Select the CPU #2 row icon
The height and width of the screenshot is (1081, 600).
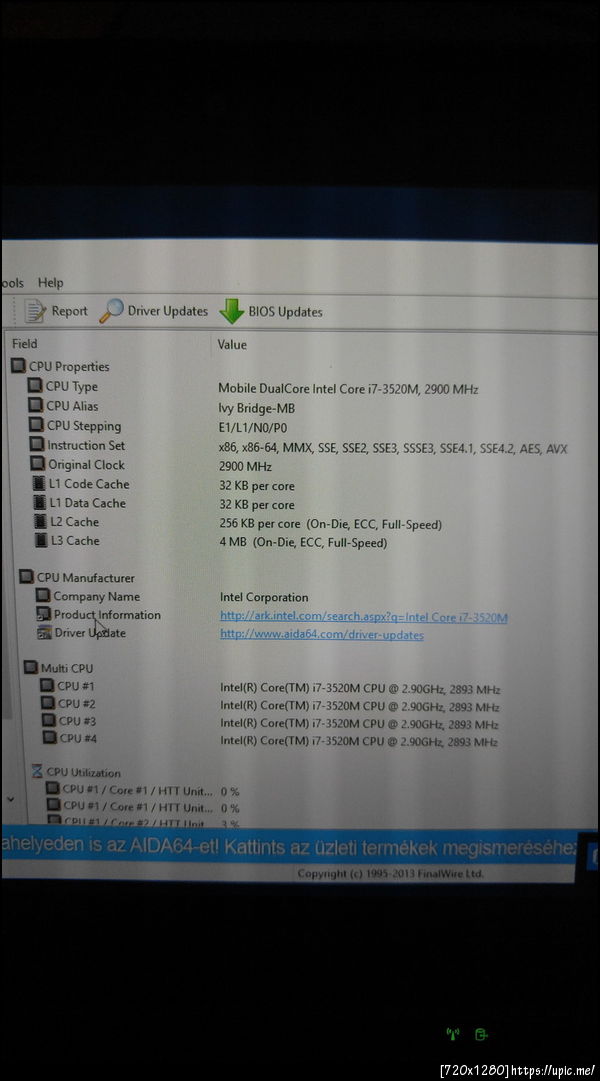coord(48,703)
